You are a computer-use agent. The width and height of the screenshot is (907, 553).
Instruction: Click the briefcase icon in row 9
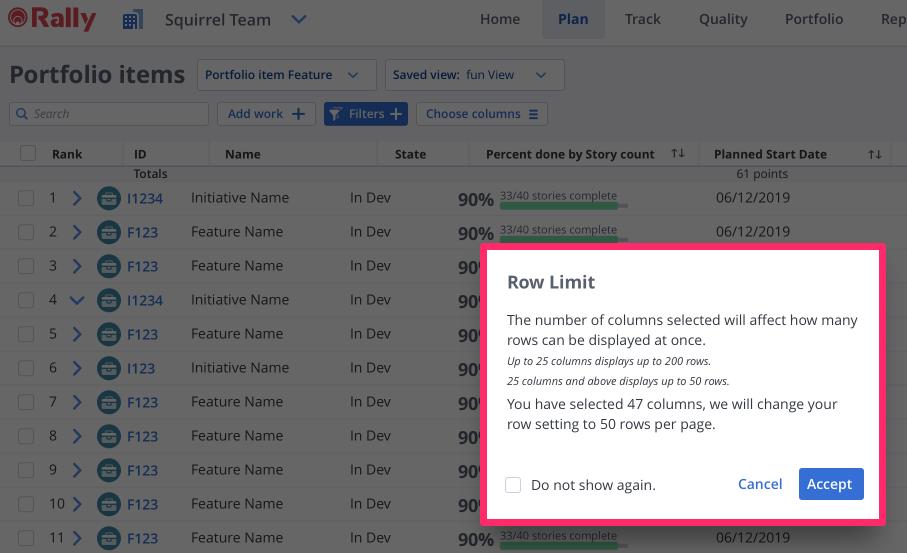pos(109,470)
